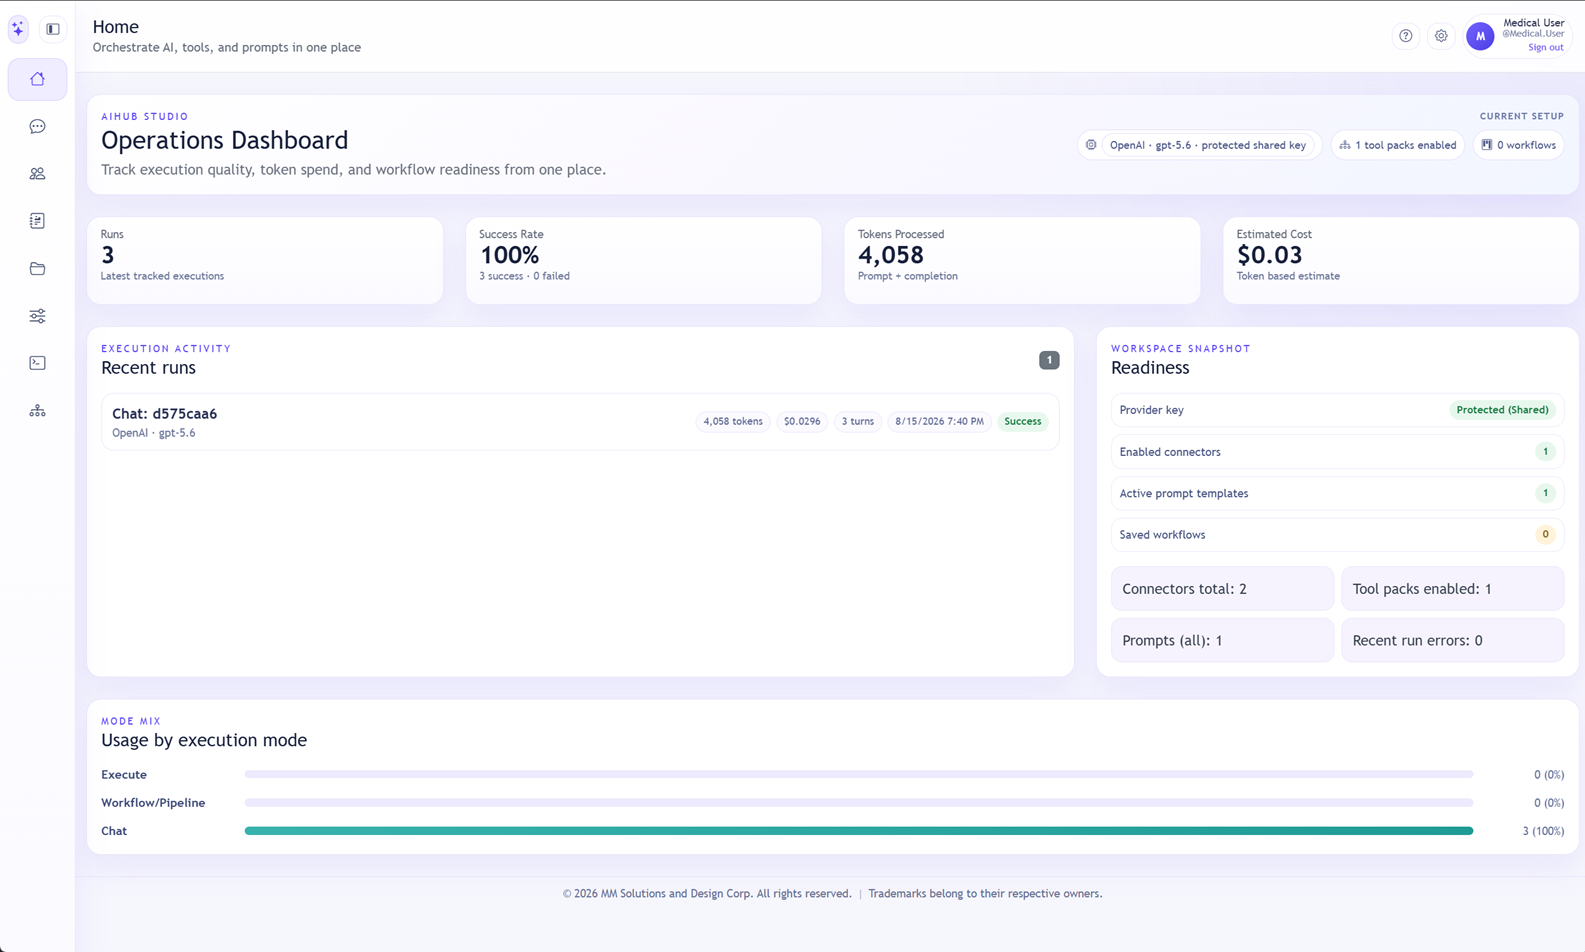
Task: Click the Tokens Processed 4,058 card
Action: point(1022,261)
